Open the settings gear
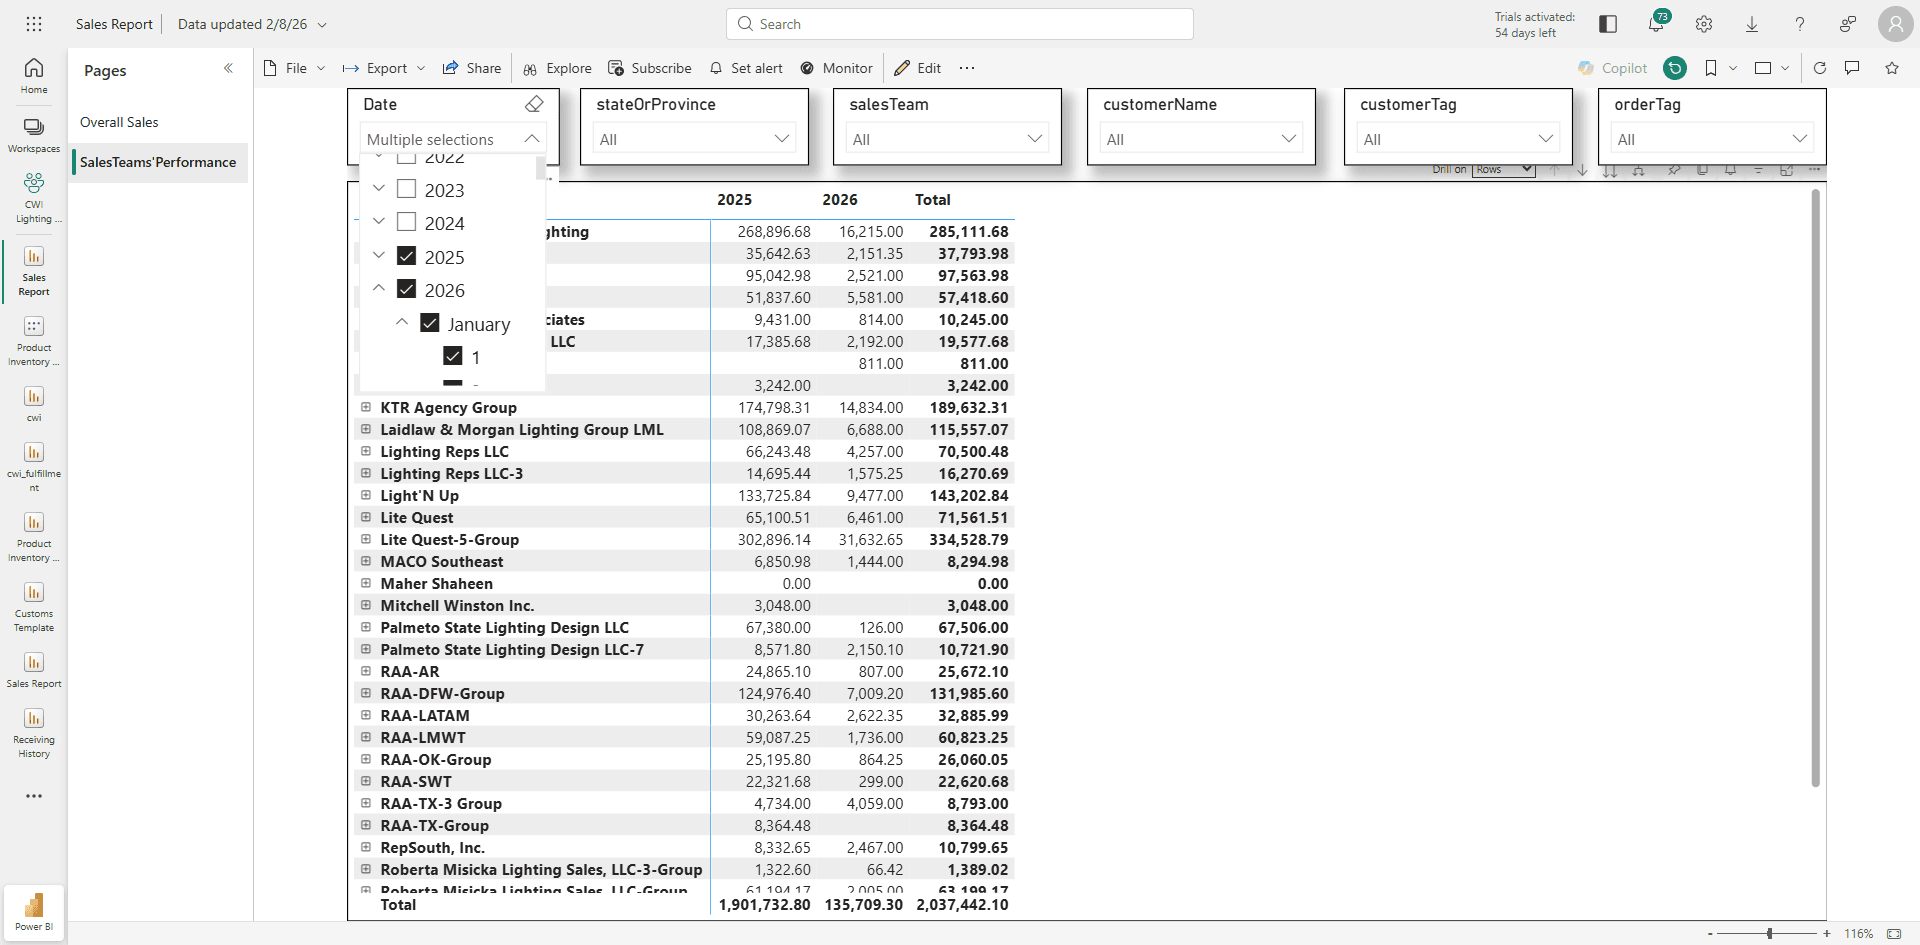This screenshot has width=1920, height=945. (x=1704, y=24)
